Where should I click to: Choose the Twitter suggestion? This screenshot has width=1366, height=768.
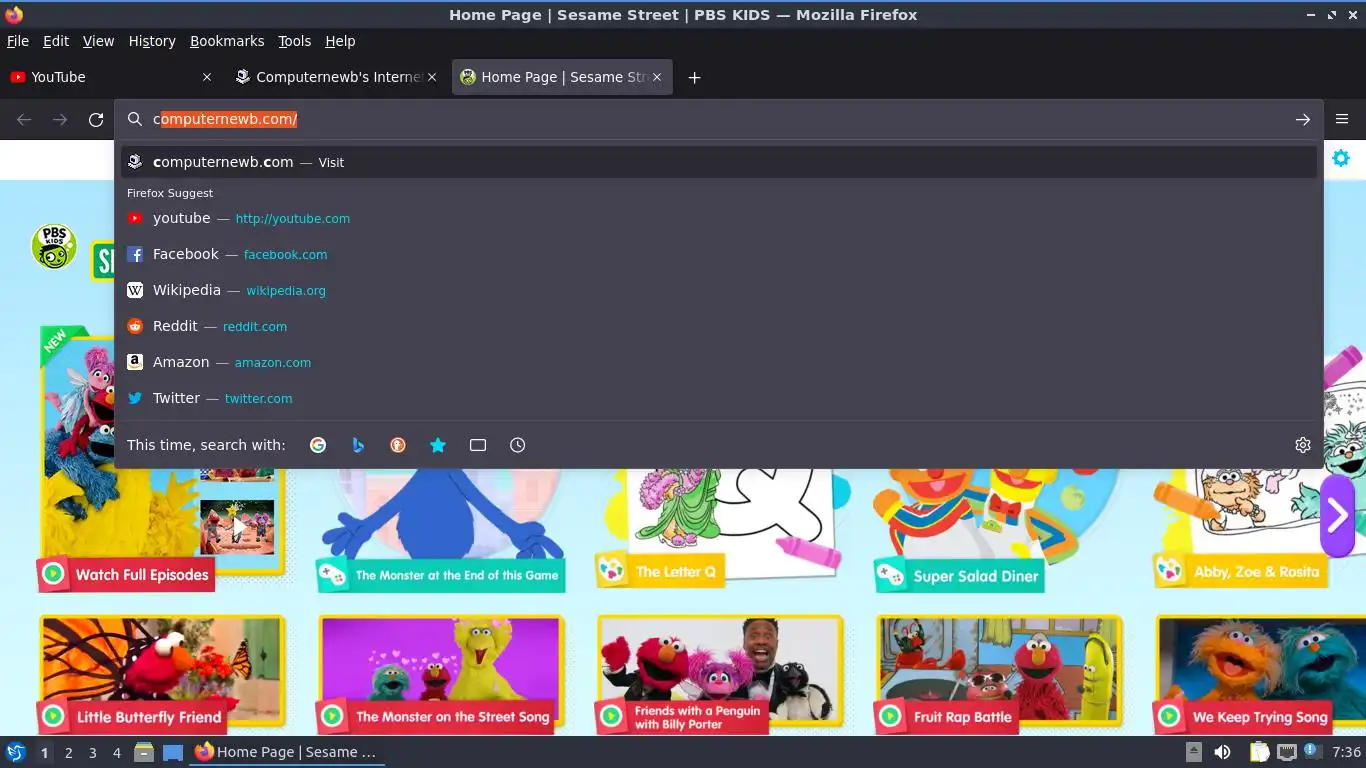coord(719,398)
